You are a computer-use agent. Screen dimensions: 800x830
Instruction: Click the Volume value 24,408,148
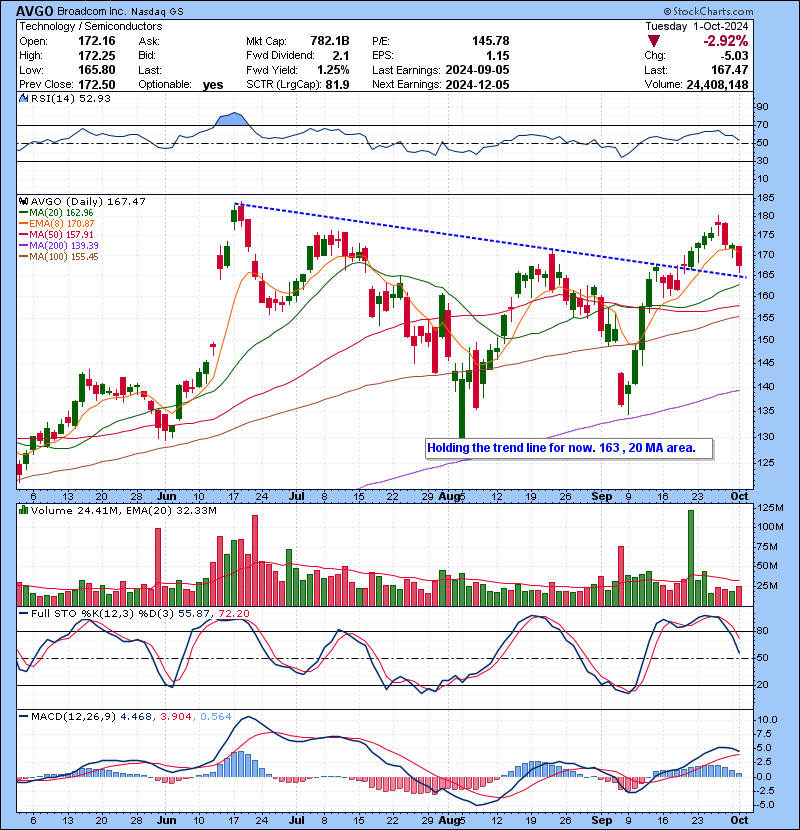pyautogui.click(x=717, y=85)
